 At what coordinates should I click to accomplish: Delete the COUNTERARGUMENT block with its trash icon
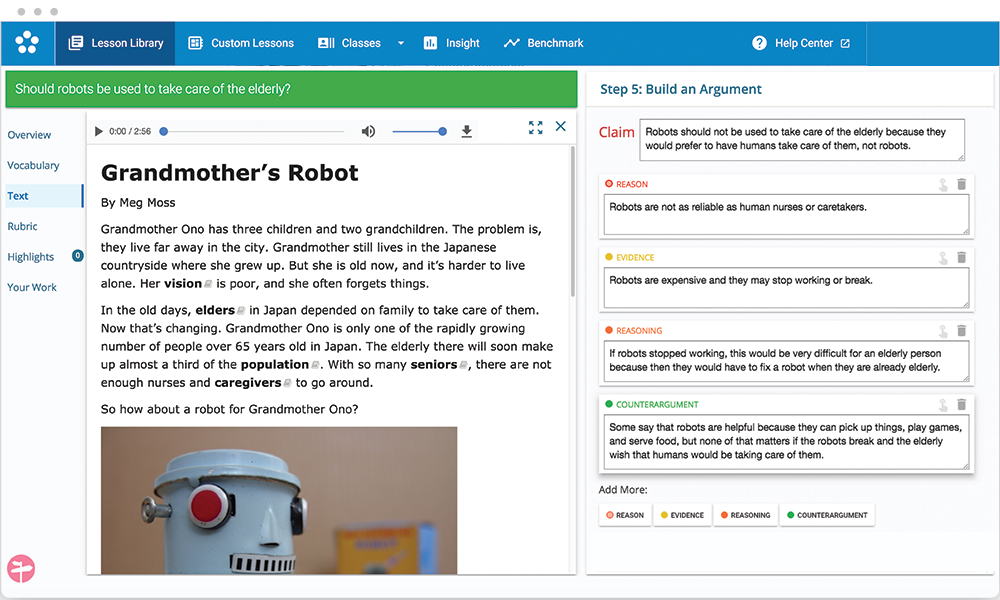[962, 404]
